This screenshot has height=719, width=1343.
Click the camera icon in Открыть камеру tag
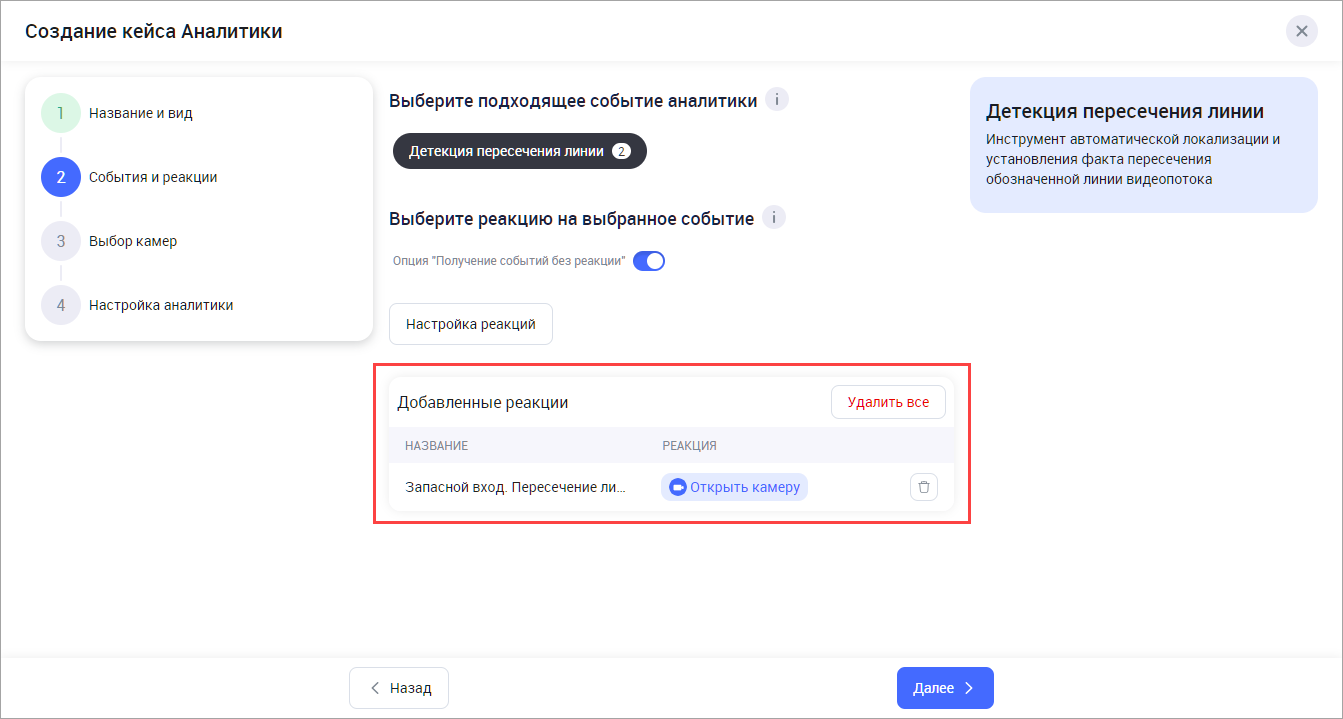(678, 488)
